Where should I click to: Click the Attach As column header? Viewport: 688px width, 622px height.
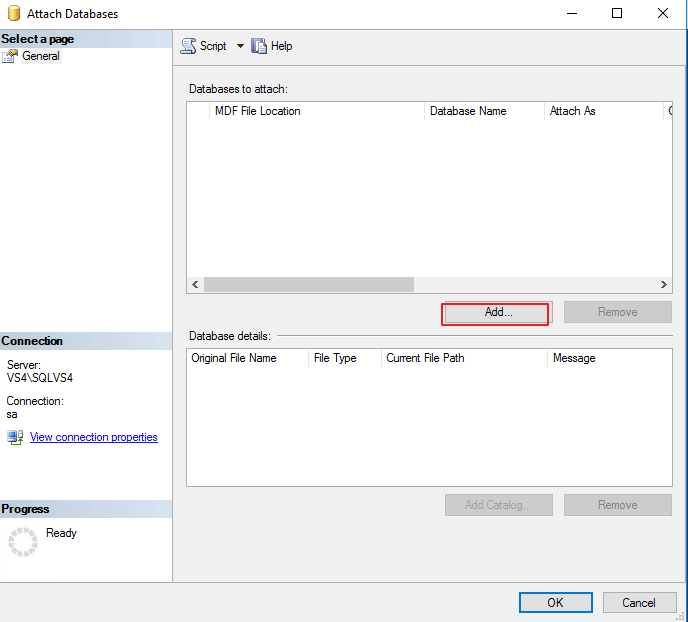point(603,111)
